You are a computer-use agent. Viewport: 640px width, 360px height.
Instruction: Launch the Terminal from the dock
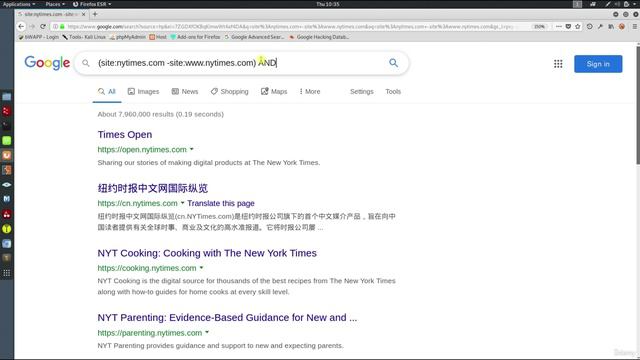click(x=7, y=126)
